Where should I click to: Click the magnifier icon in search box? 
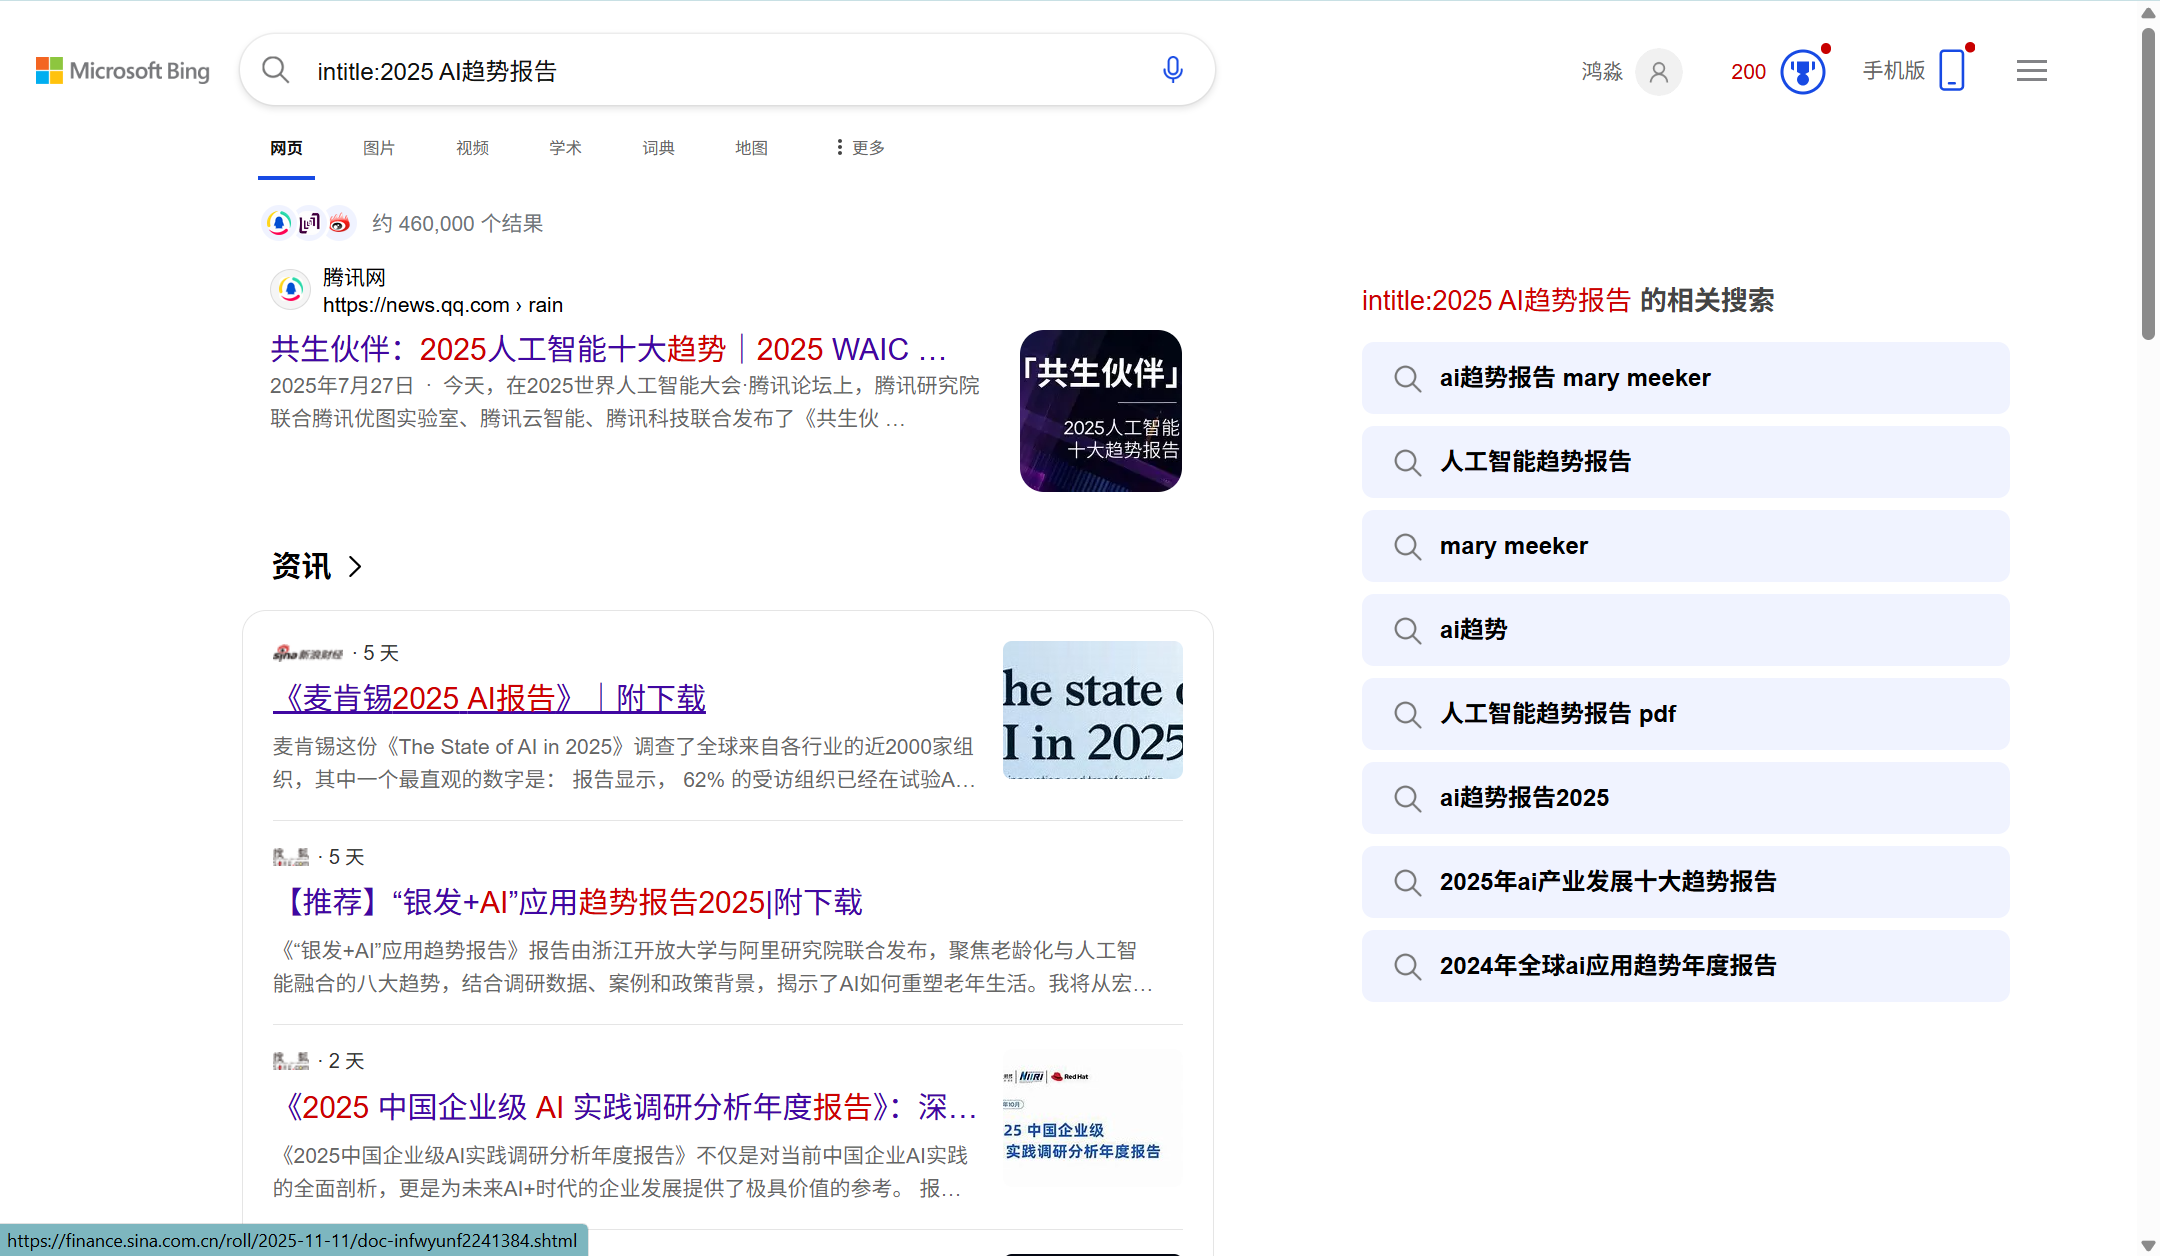[x=275, y=70]
